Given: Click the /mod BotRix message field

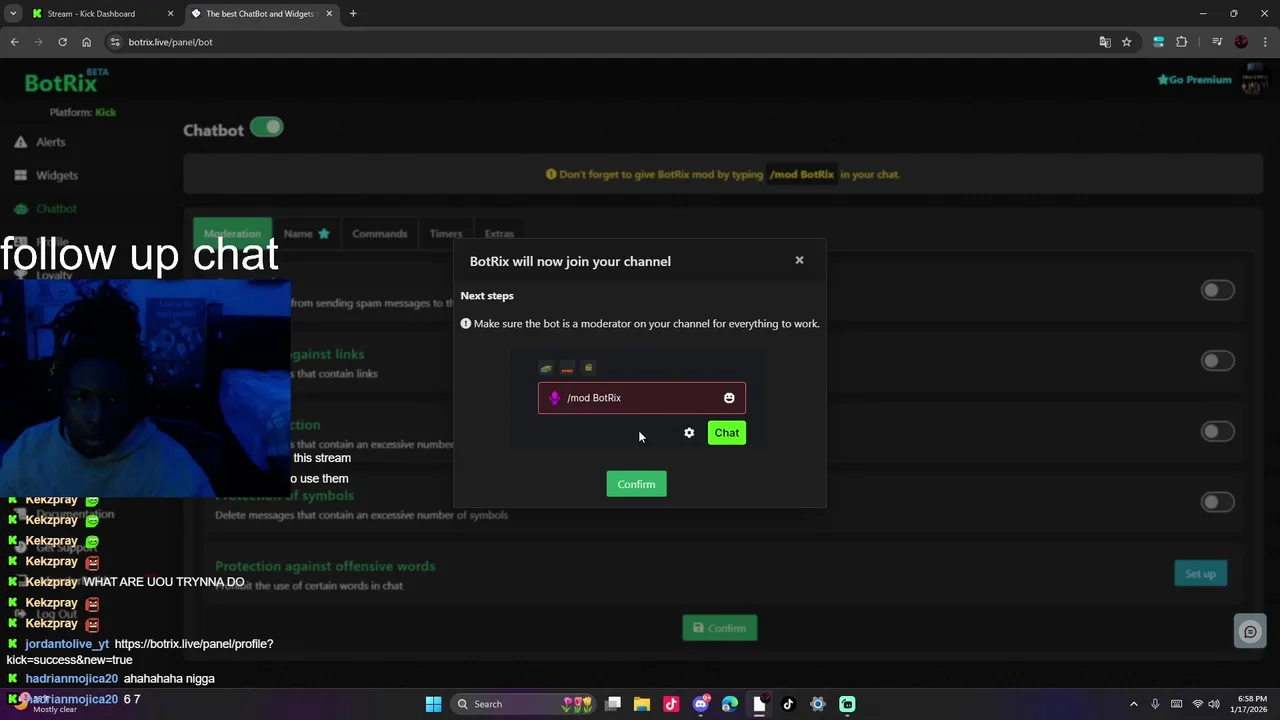Looking at the screenshot, I should [x=642, y=398].
